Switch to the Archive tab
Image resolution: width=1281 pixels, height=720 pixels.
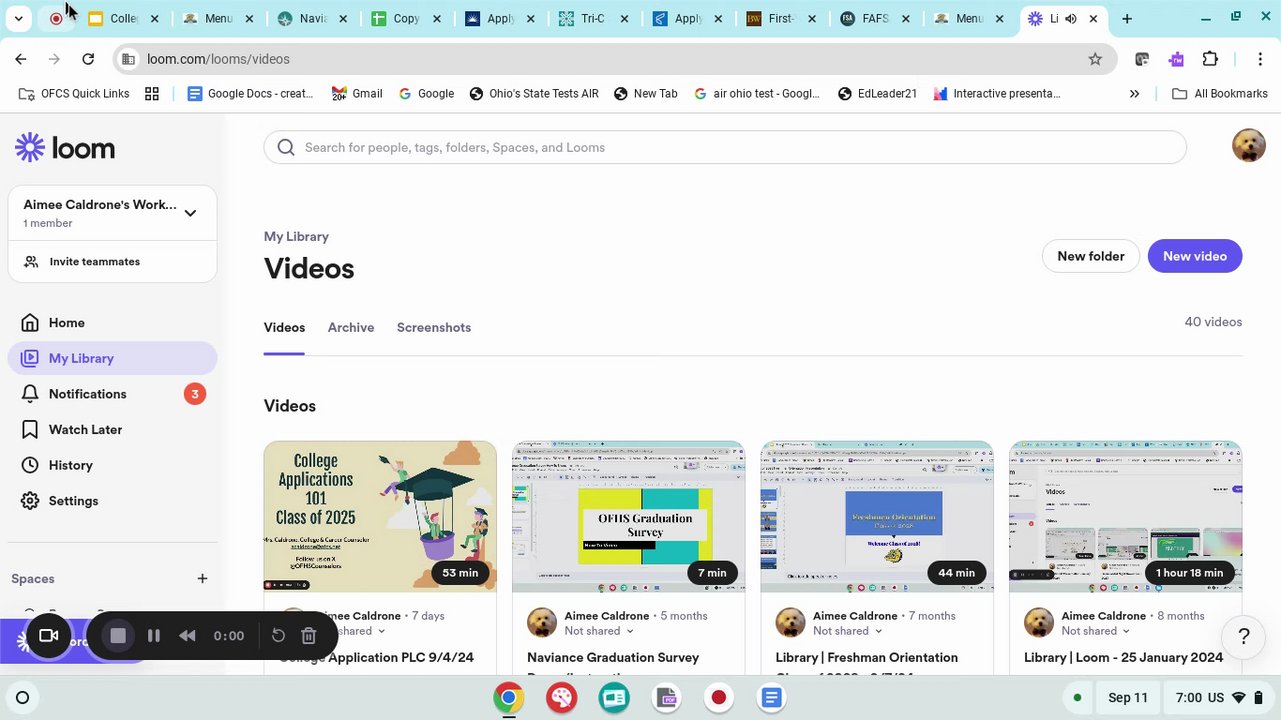click(351, 328)
